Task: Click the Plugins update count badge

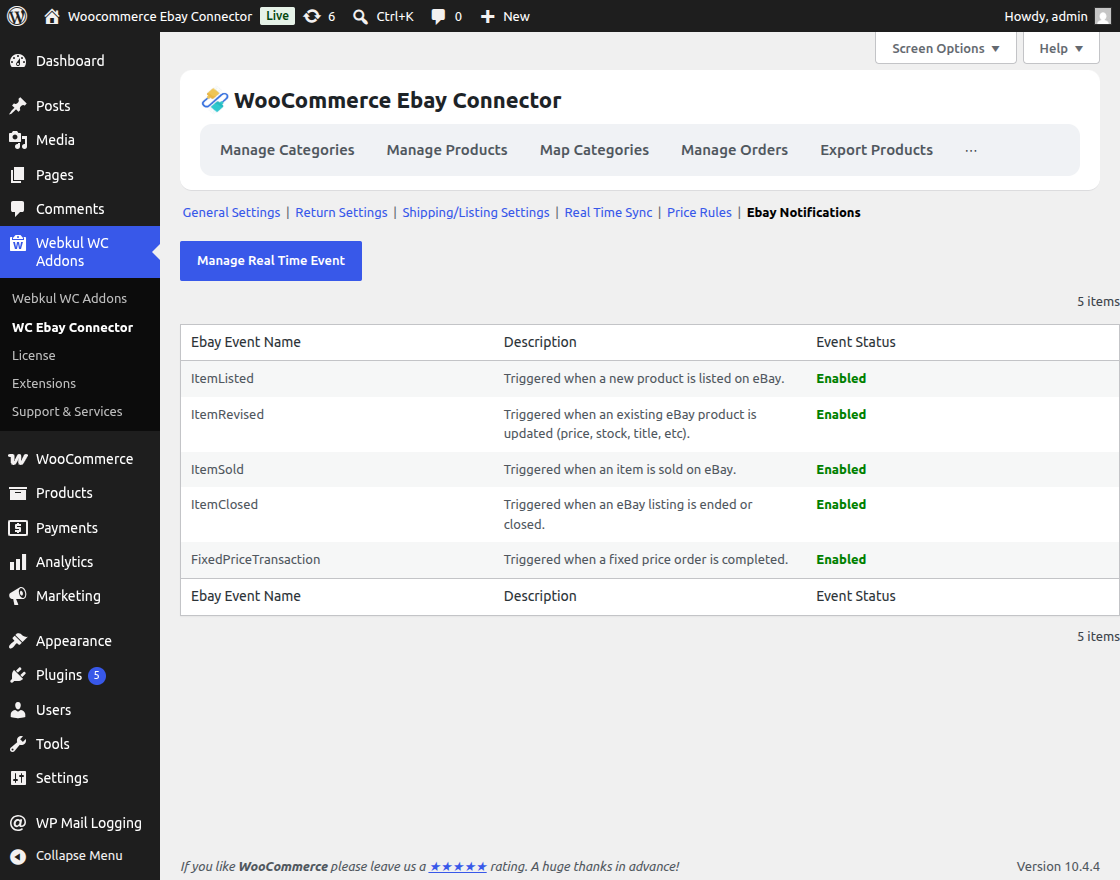Action: coord(96,675)
